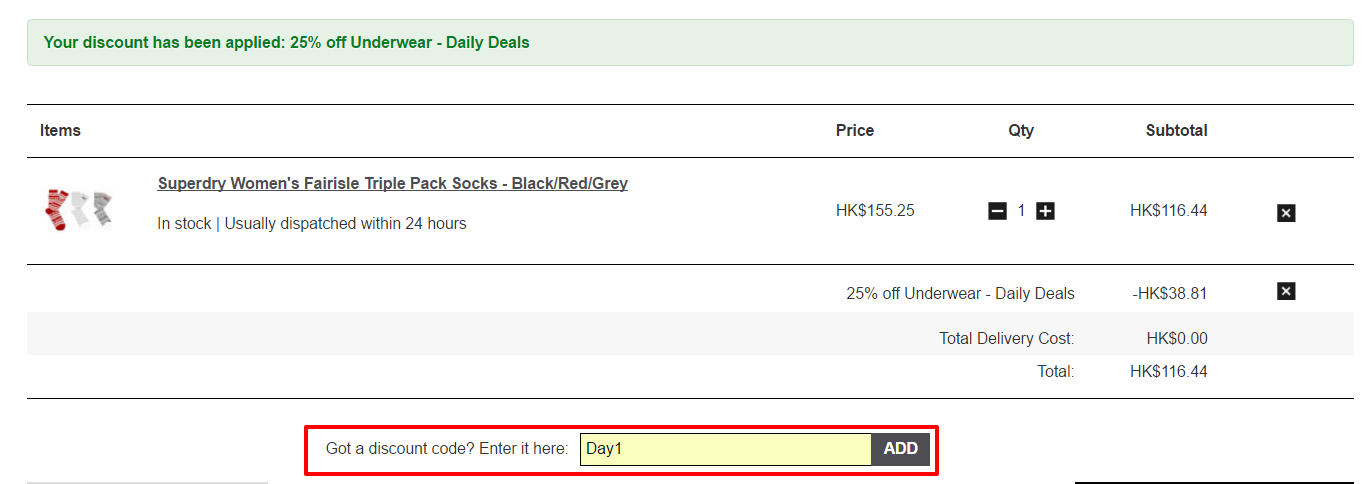The image size is (1372, 484).
Task: Click the Total Delivery Cost label
Action: click(x=1007, y=339)
